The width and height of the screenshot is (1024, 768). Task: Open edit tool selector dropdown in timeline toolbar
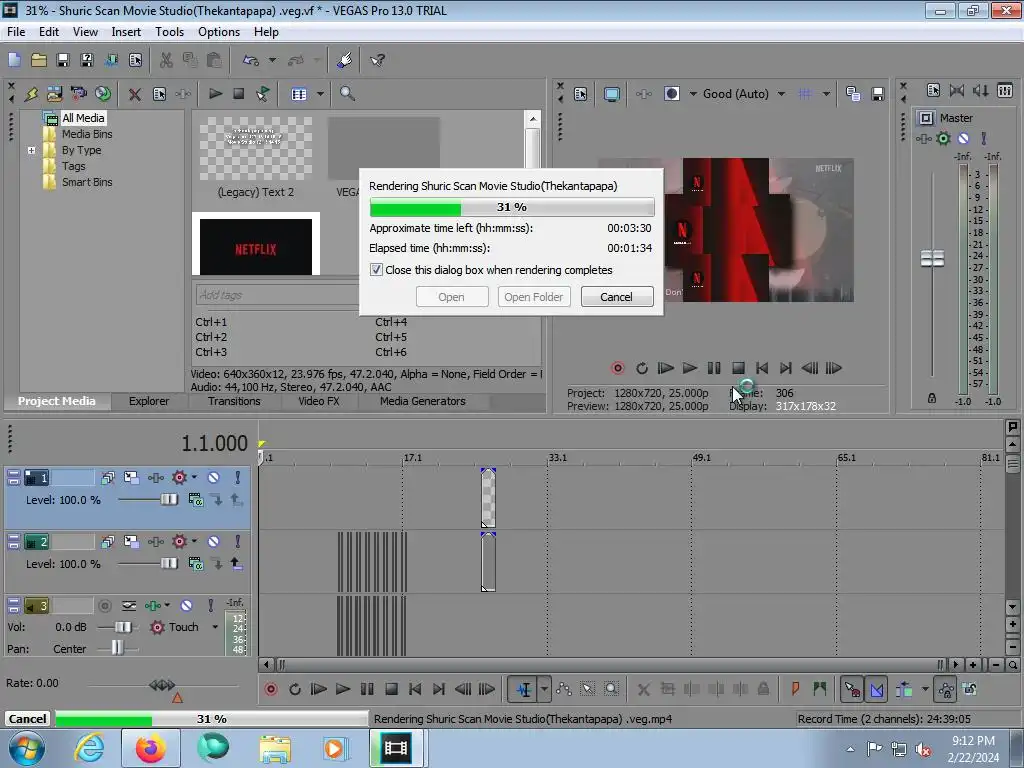coord(544,689)
